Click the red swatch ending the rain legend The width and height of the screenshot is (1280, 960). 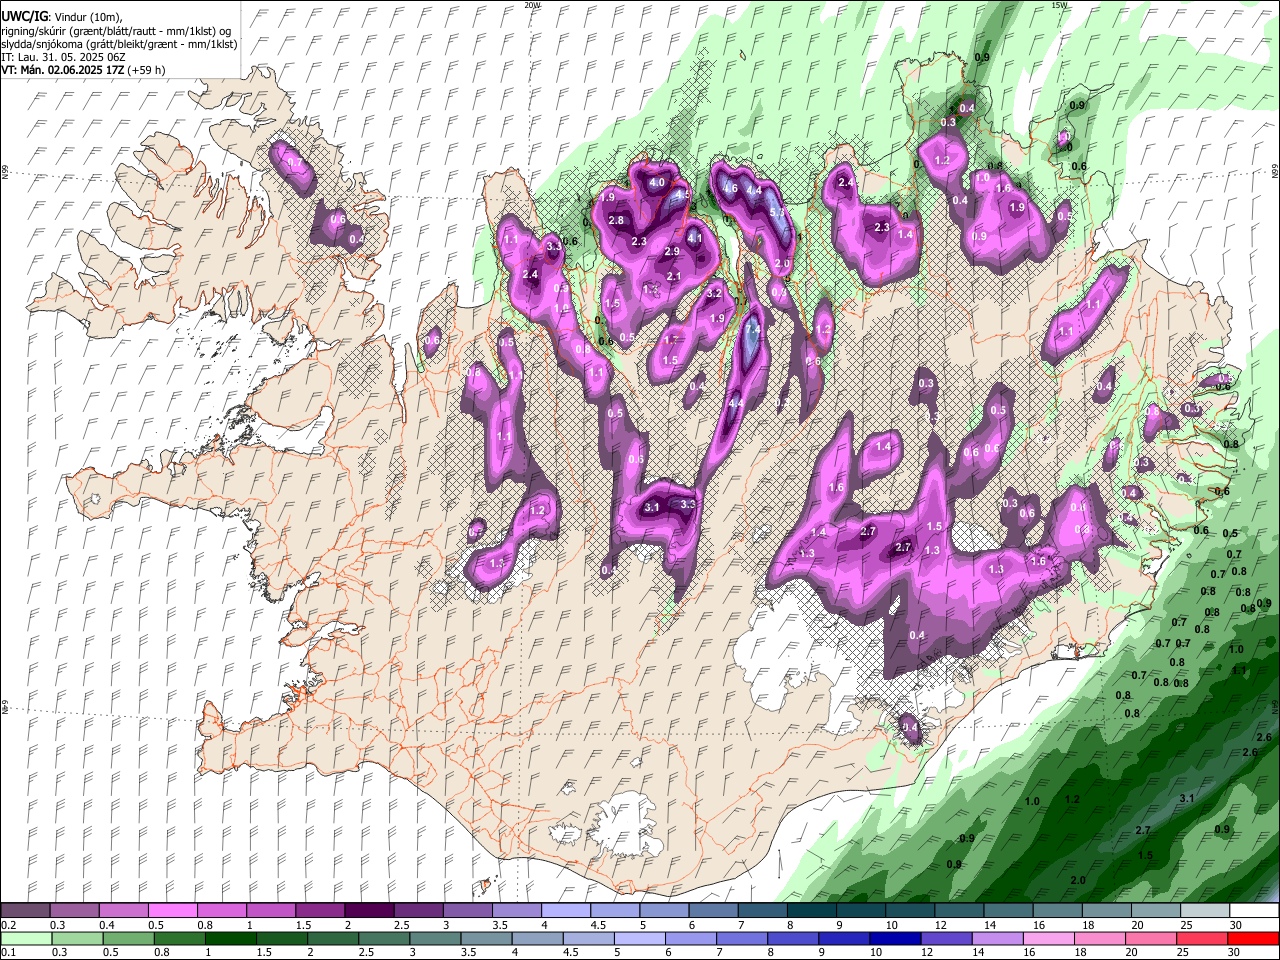pos(1253,938)
